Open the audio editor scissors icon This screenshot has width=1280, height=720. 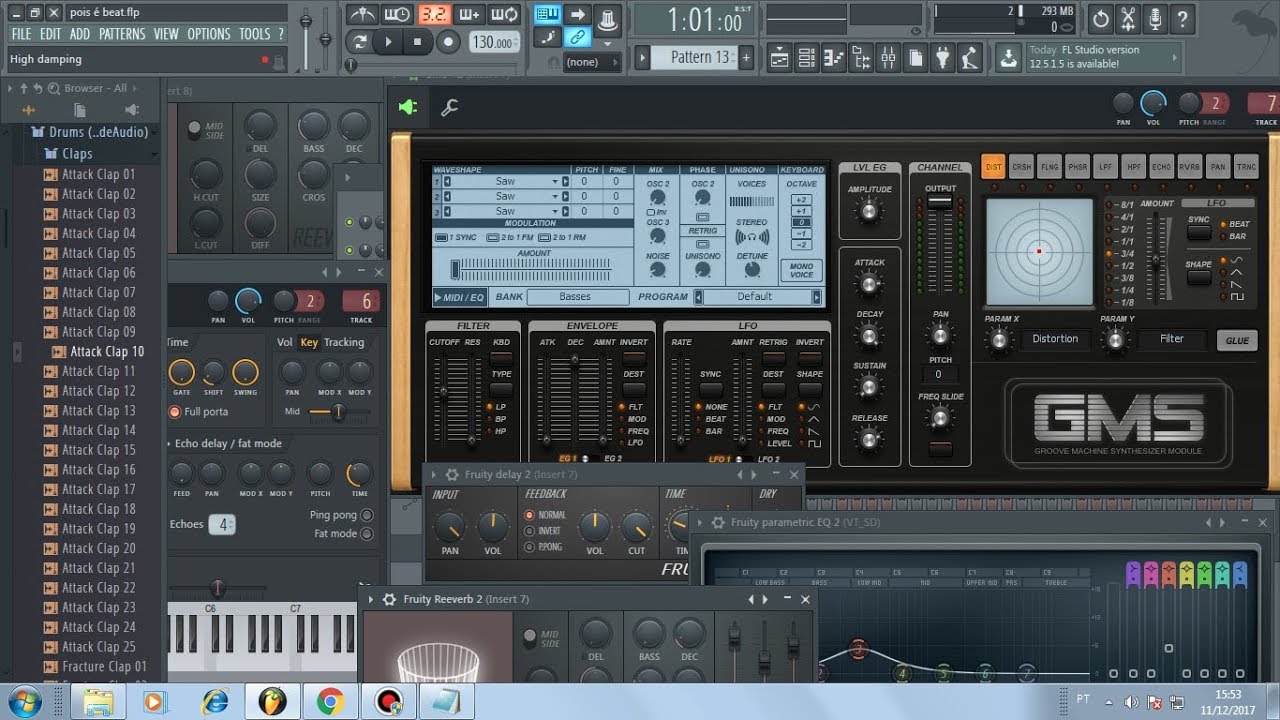tap(1128, 18)
